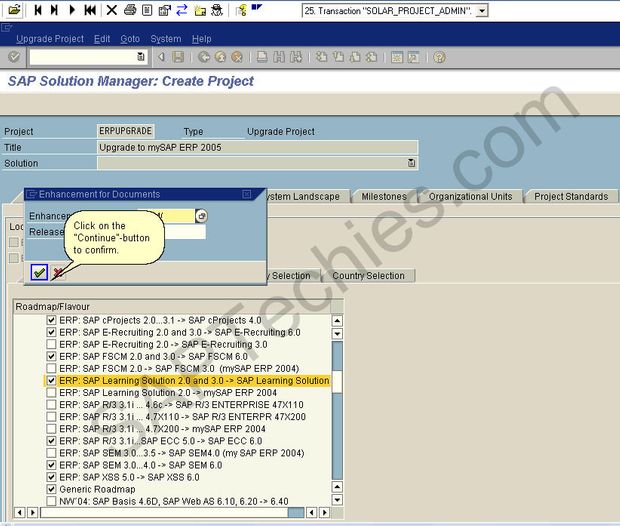The width and height of the screenshot is (620, 526).
Task: Open the Upgrade Project menu
Action: 50,39
